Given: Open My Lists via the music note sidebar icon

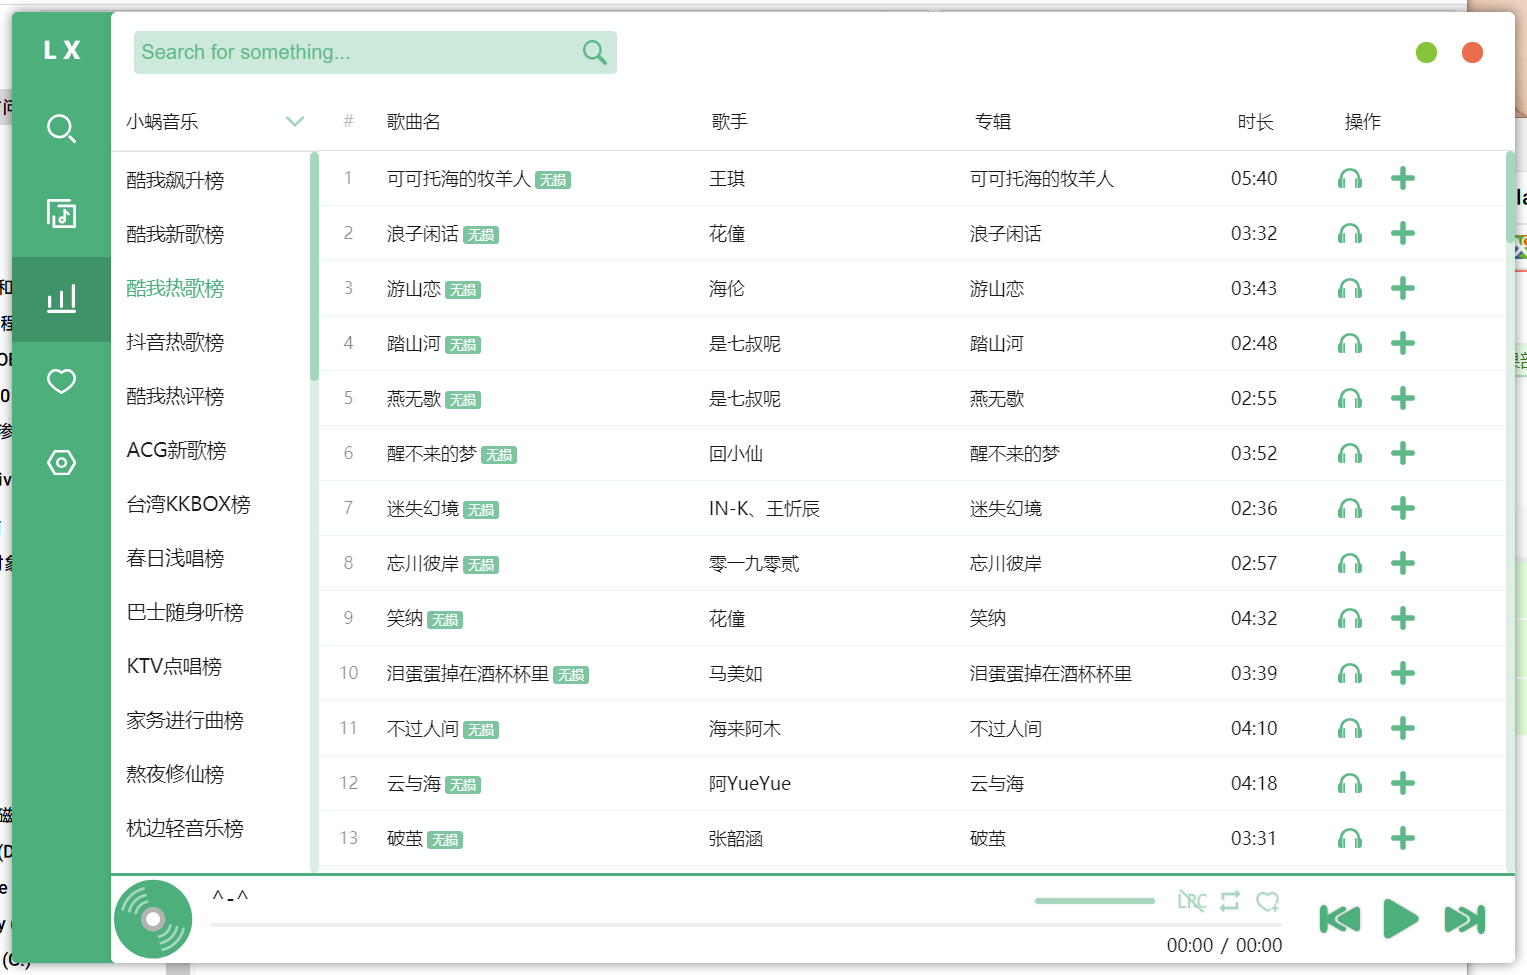Looking at the screenshot, I should (61, 214).
